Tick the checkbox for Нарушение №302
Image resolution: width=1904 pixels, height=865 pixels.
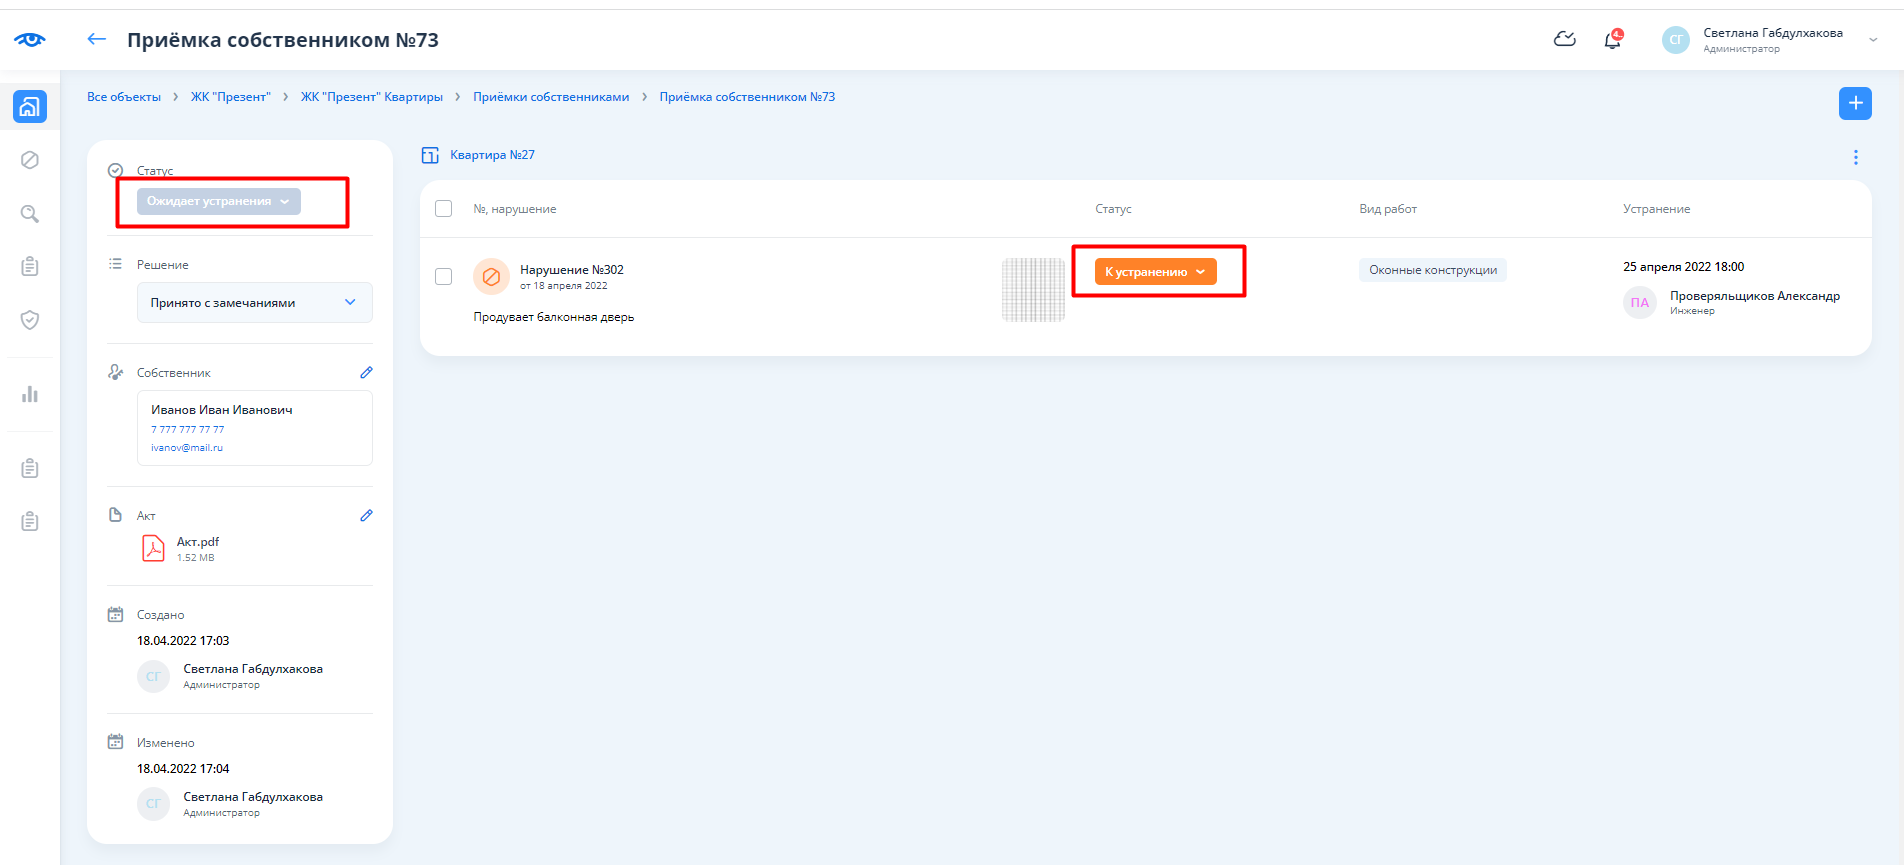pos(444,277)
